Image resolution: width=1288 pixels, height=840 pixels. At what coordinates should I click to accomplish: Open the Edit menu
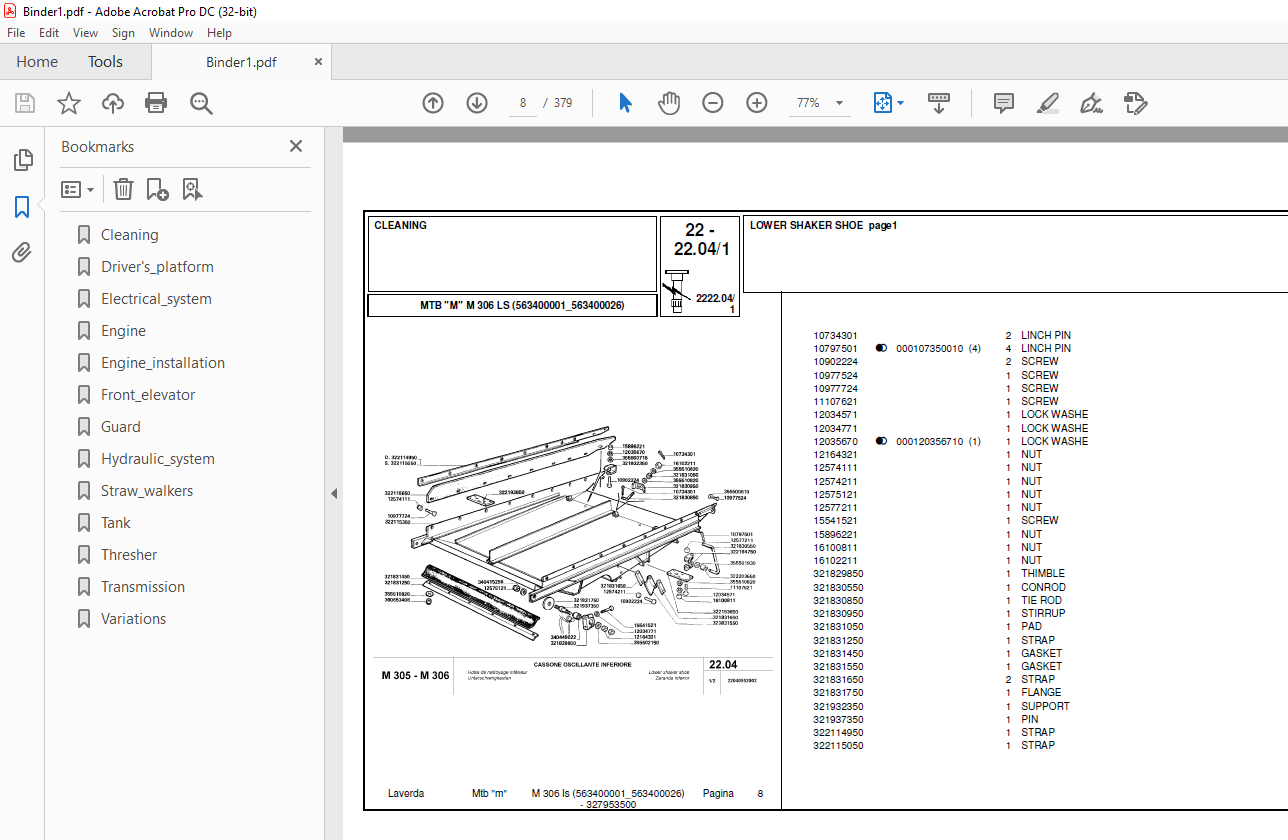click(49, 33)
